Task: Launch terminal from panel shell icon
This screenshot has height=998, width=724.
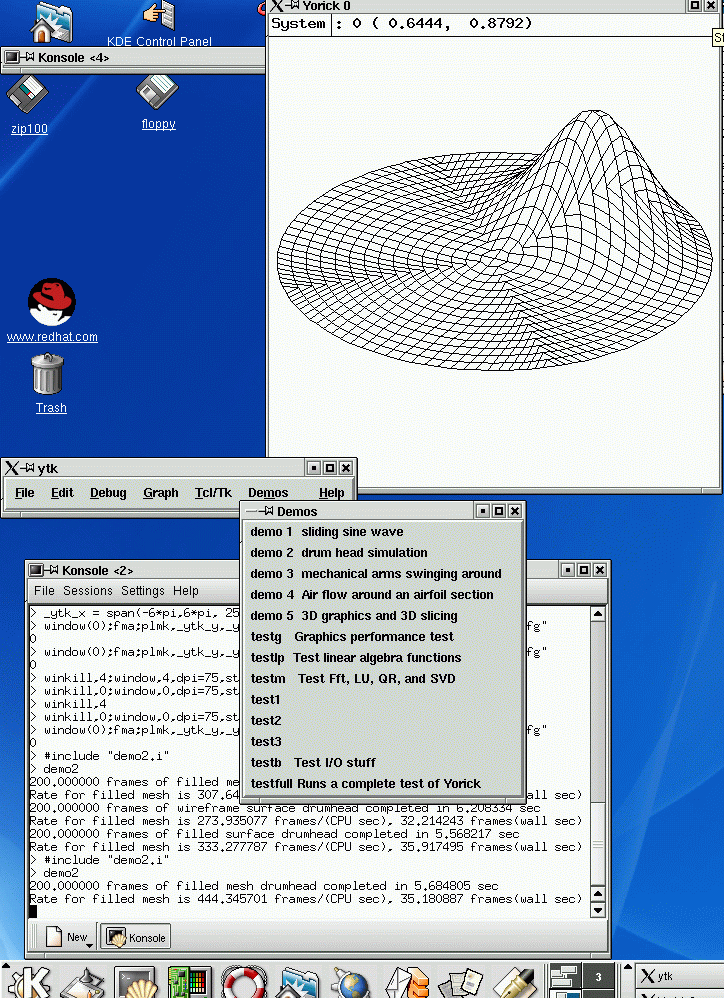Action: (134, 982)
